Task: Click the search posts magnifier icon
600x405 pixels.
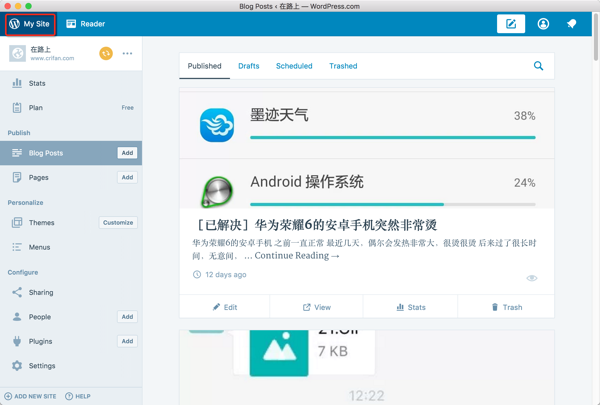Action: [x=538, y=66]
